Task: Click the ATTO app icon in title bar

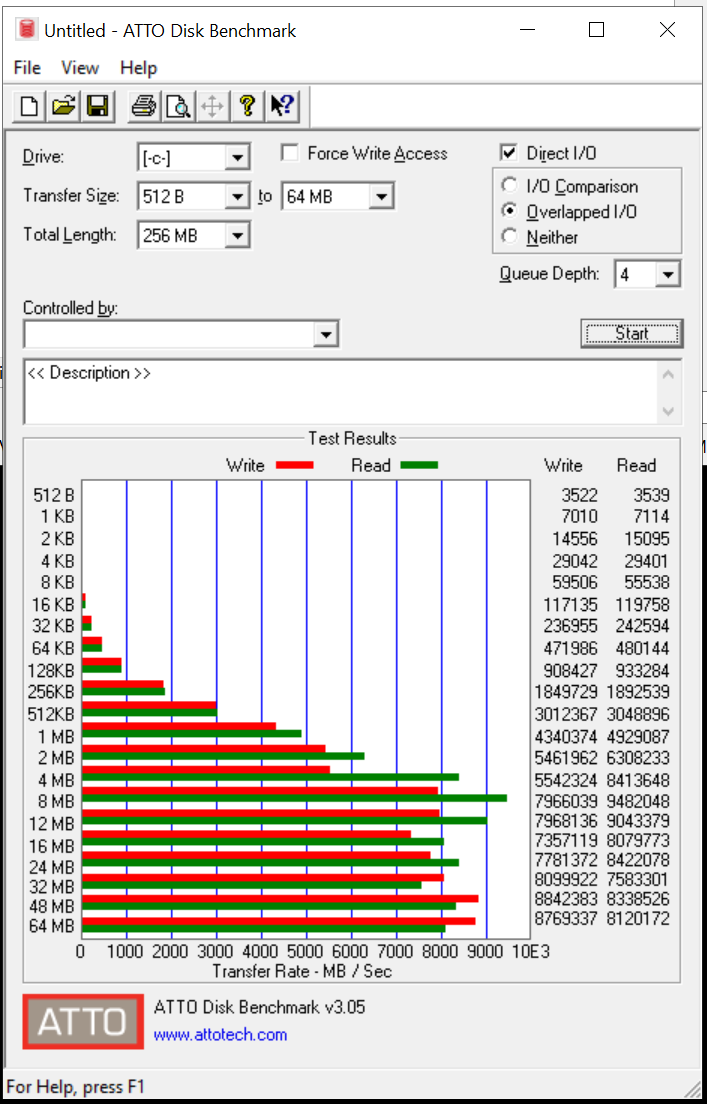Action: point(27,30)
